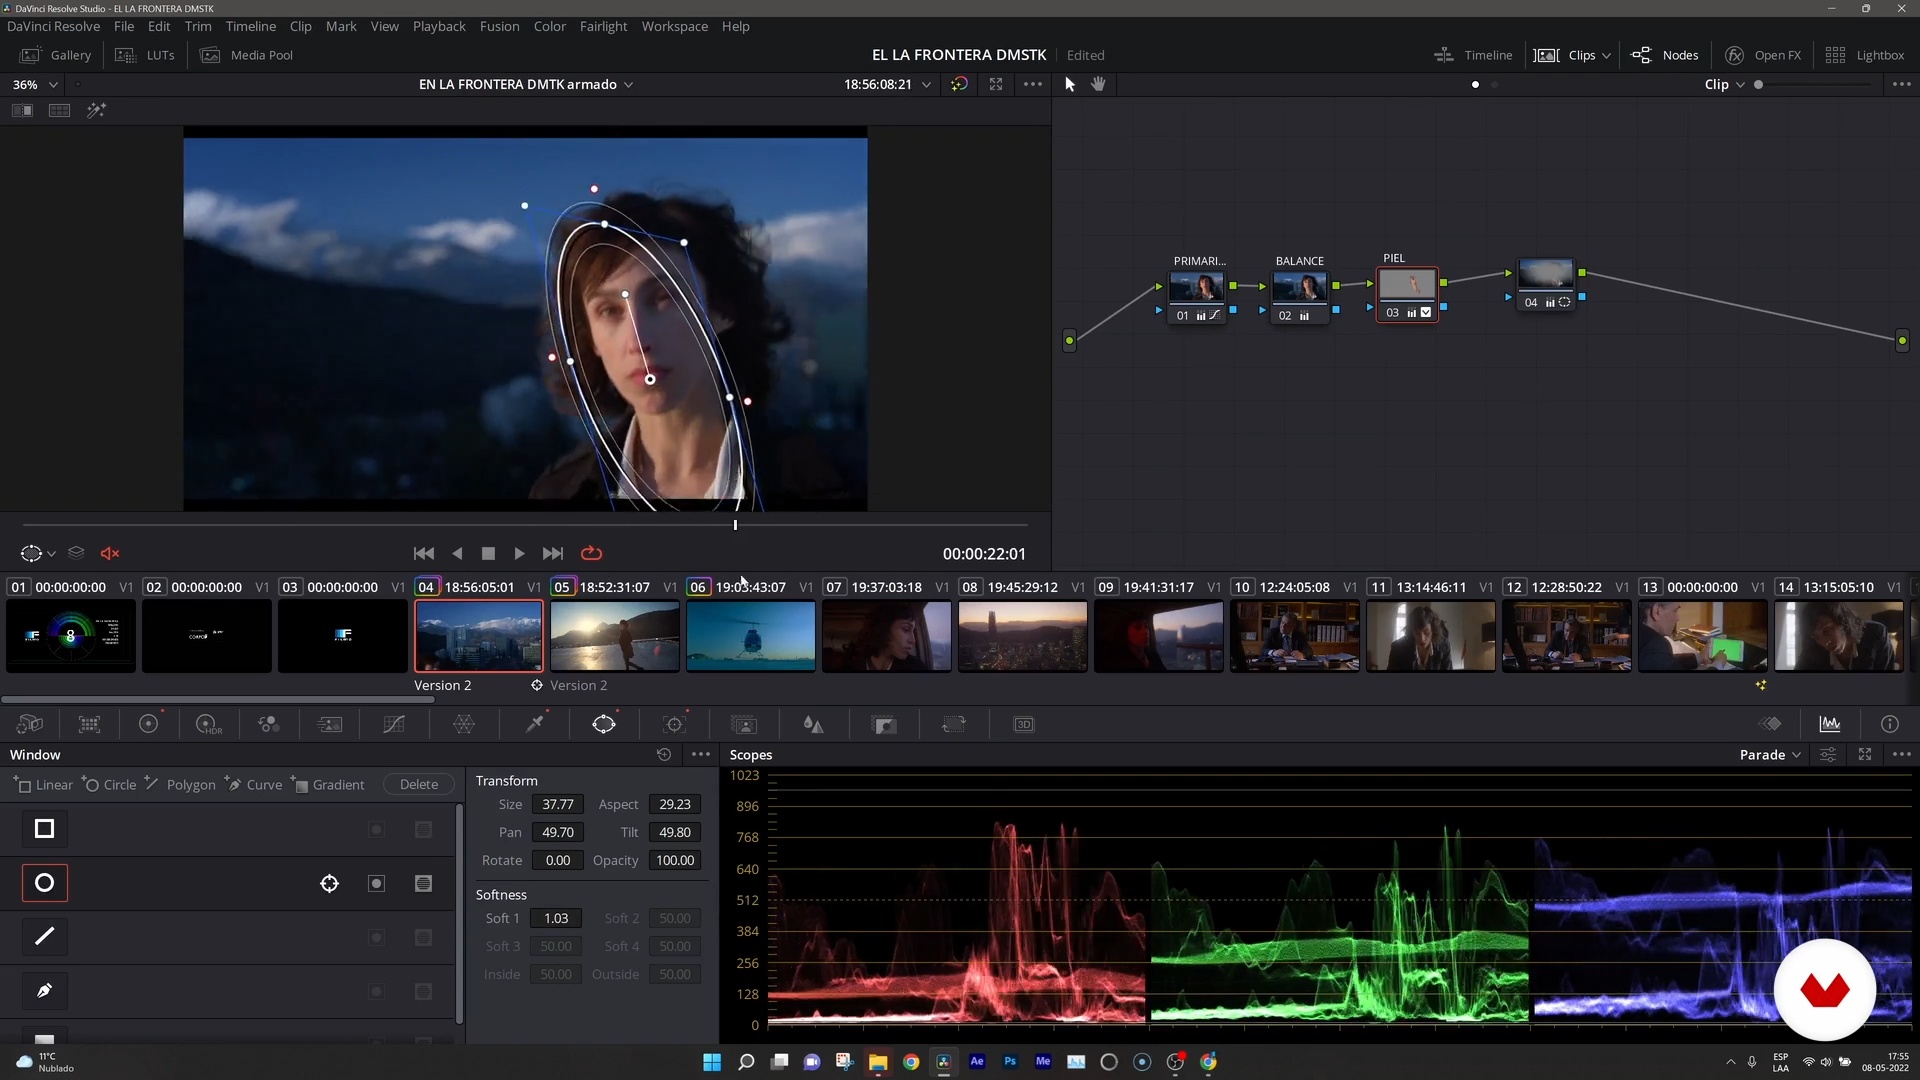The image size is (1920, 1080).
Task: Open the Clip node graph mode dropdown
Action: [x=1725, y=84]
